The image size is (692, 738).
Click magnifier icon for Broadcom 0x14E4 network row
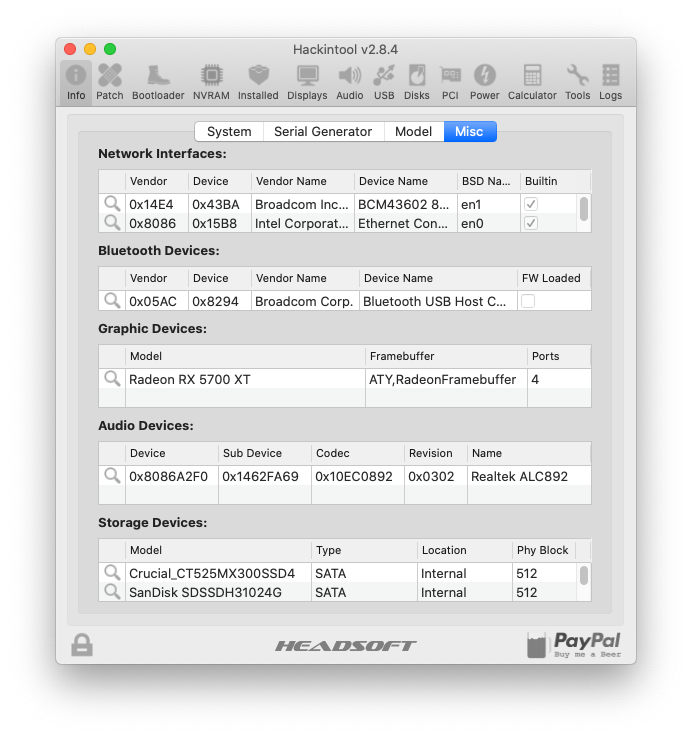112,204
